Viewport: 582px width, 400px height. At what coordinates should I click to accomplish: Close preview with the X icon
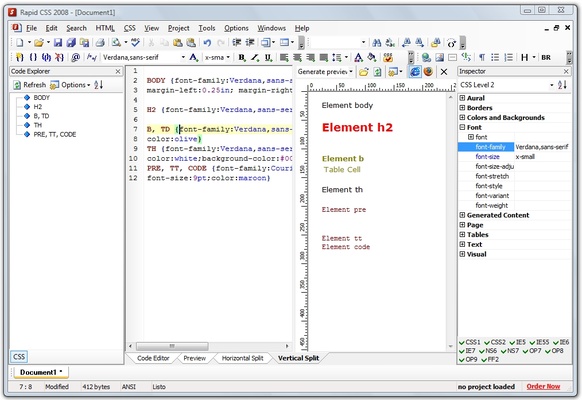pos(444,72)
